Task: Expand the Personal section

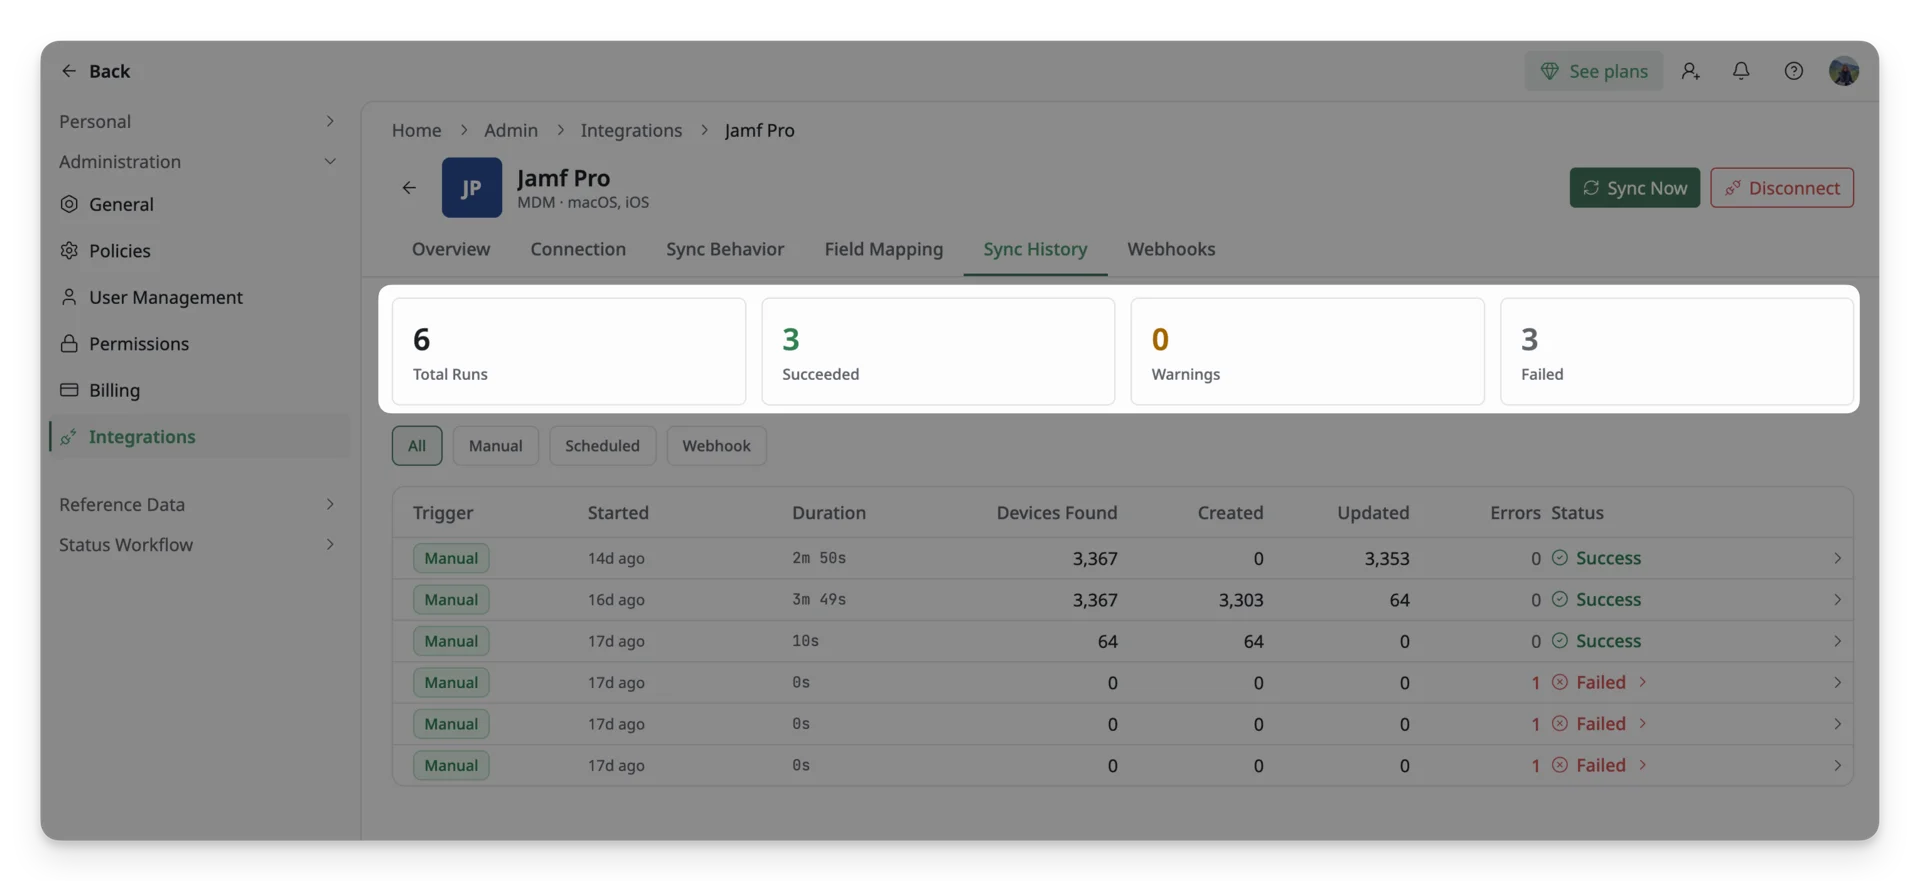Action: pyautogui.click(x=199, y=121)
